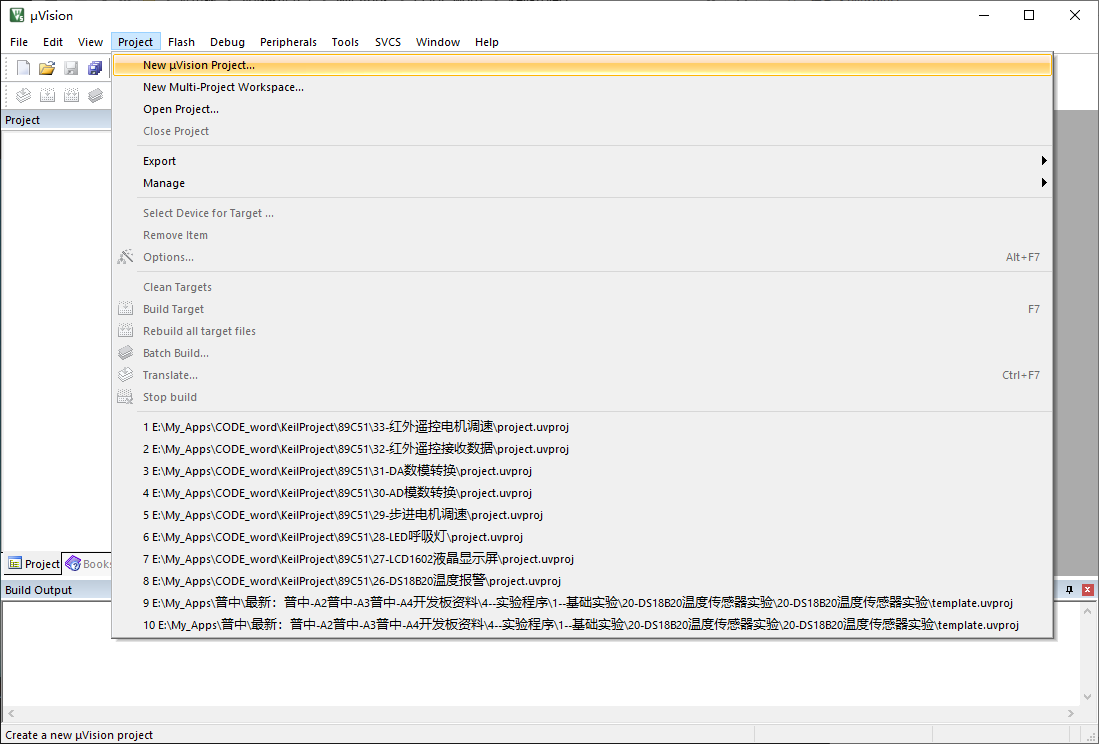Viewport: 1099px width, 744px height.
Task: Maximize the µVision window
Action: (x=1029, y=15)
